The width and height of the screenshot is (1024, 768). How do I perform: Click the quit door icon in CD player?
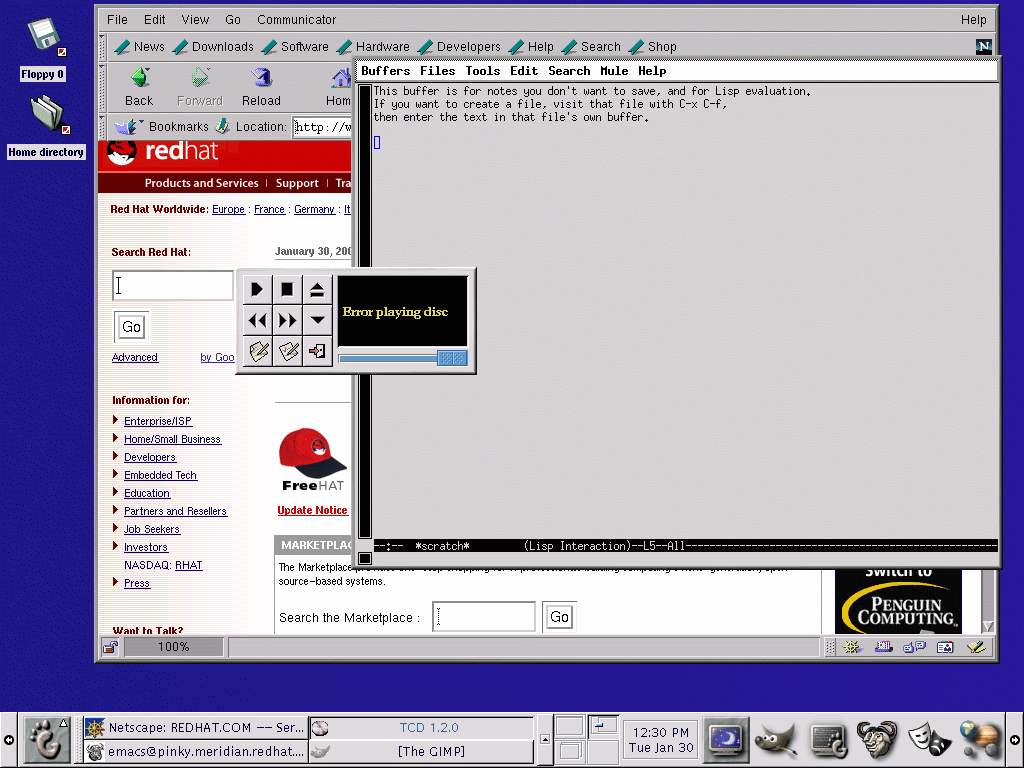point(317,351)
